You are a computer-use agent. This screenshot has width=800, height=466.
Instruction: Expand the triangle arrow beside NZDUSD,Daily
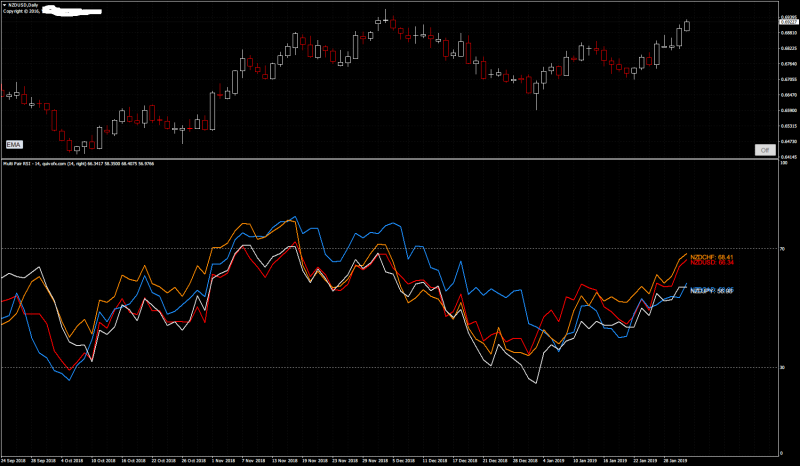point(5,5)
